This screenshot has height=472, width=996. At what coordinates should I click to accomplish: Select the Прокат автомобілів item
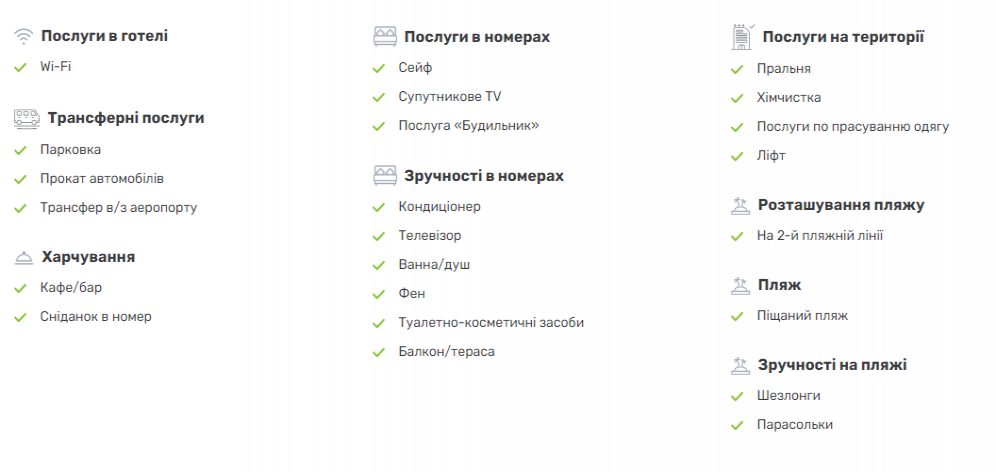(x=102, y=179)
